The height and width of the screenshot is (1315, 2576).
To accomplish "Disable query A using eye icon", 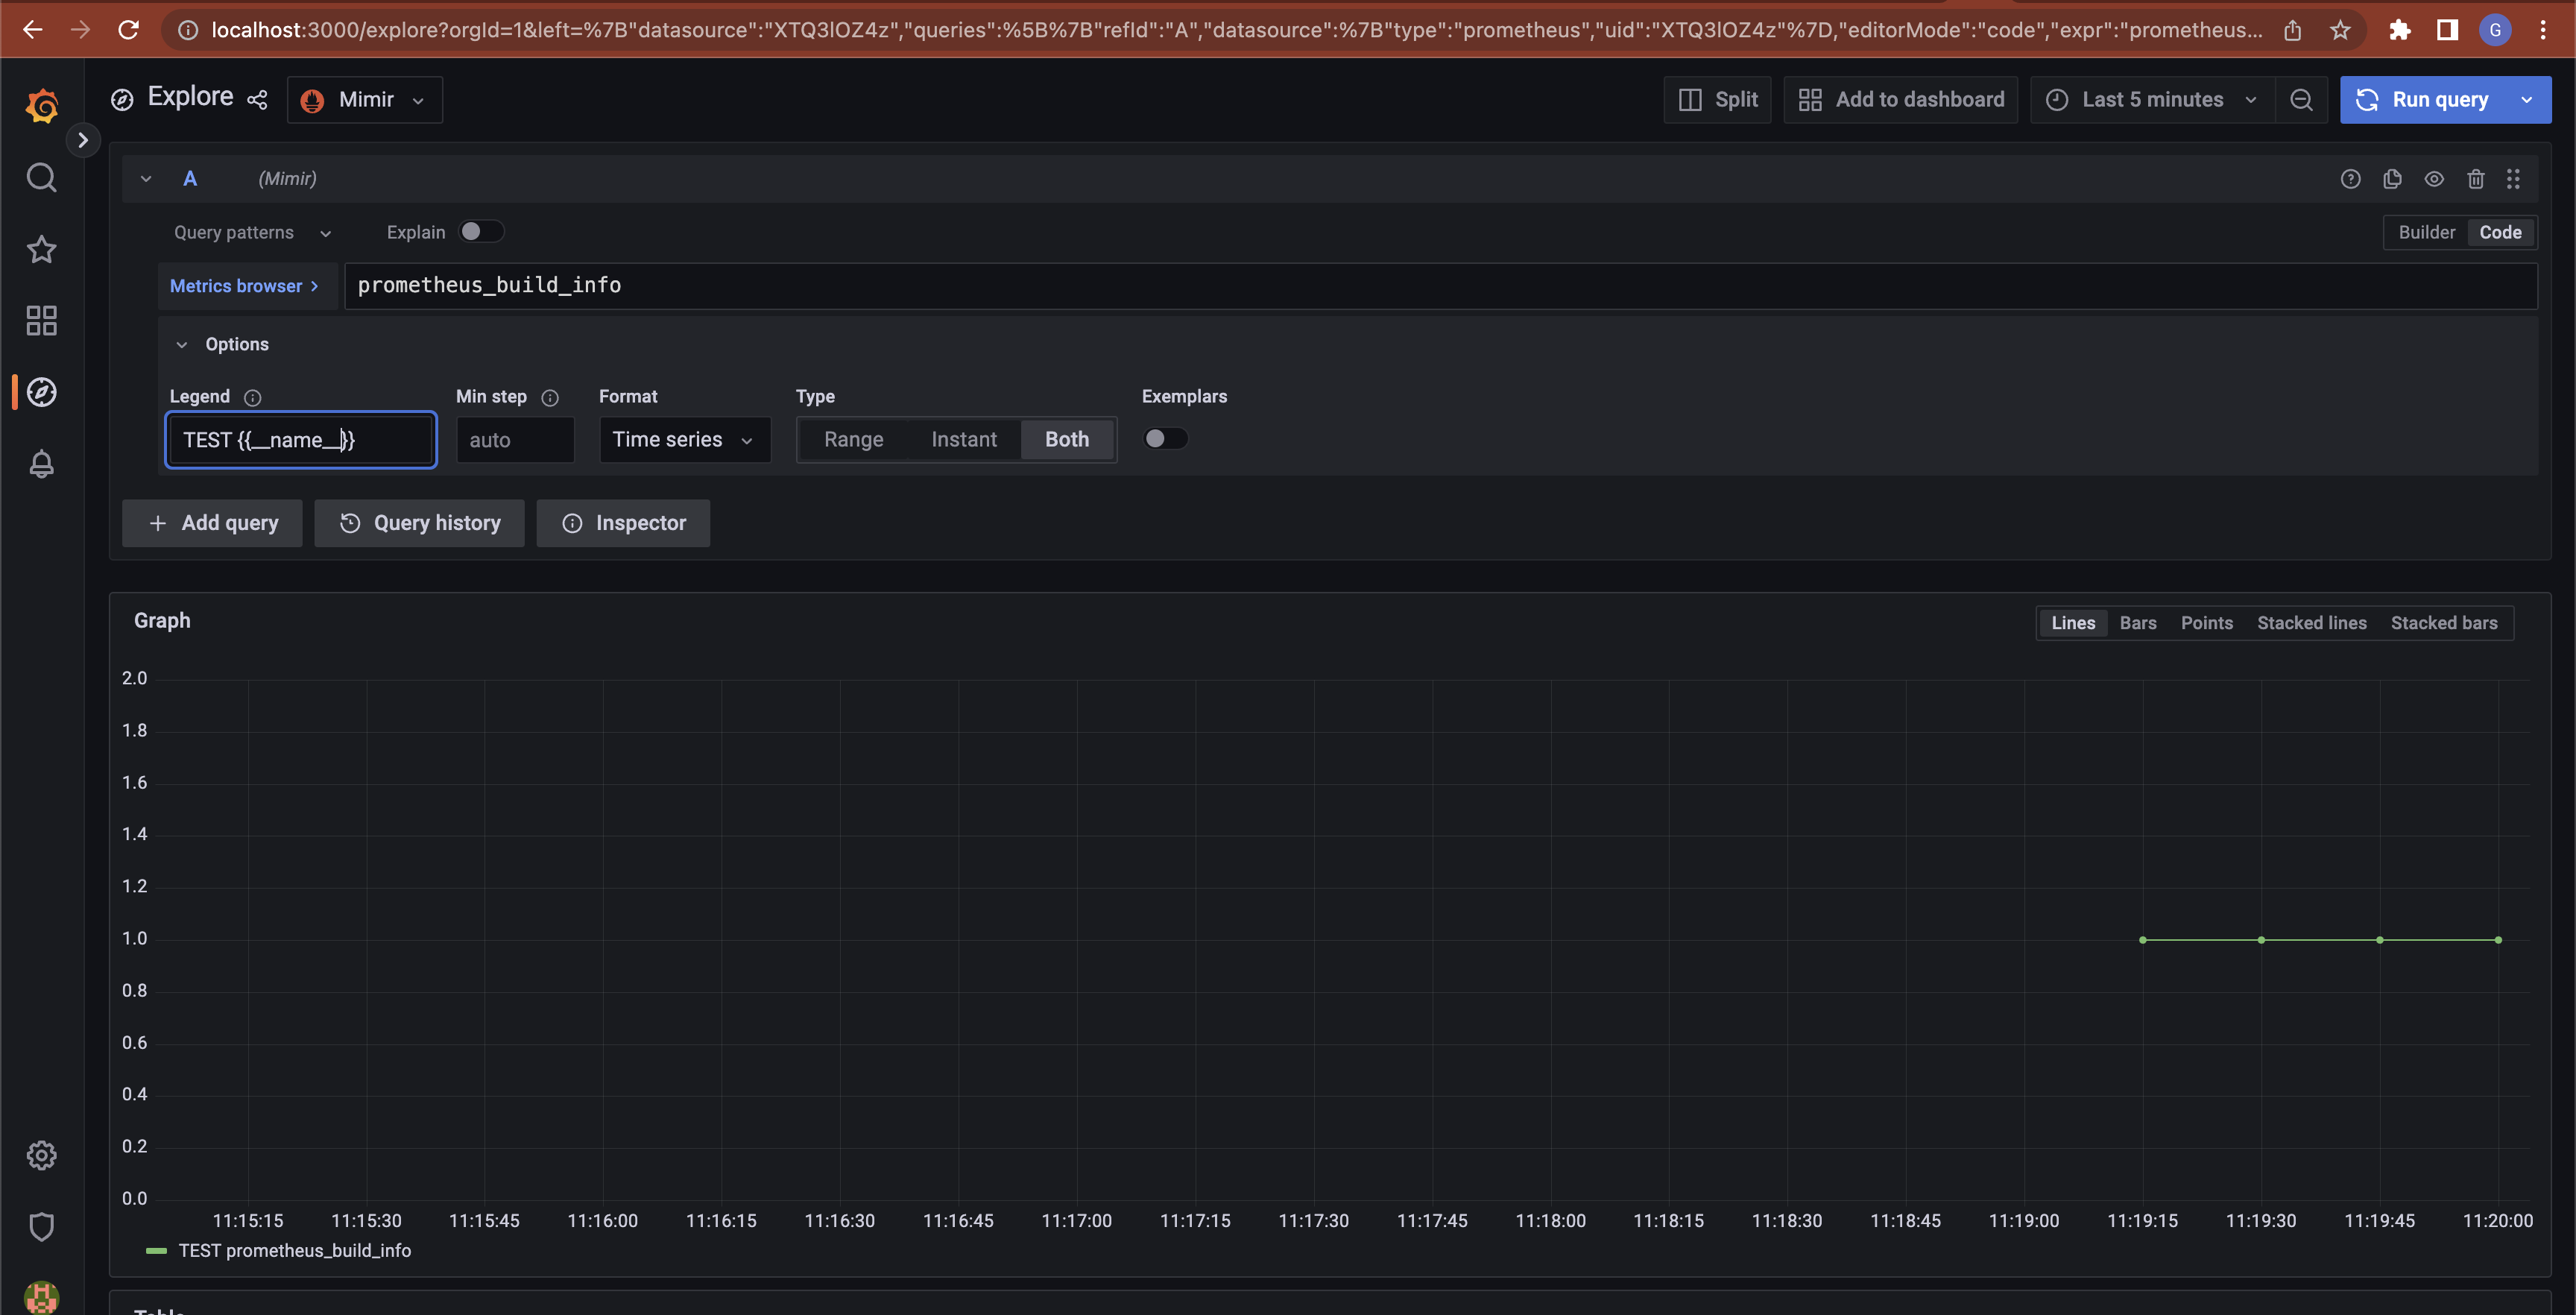I will pos(2434,179).
